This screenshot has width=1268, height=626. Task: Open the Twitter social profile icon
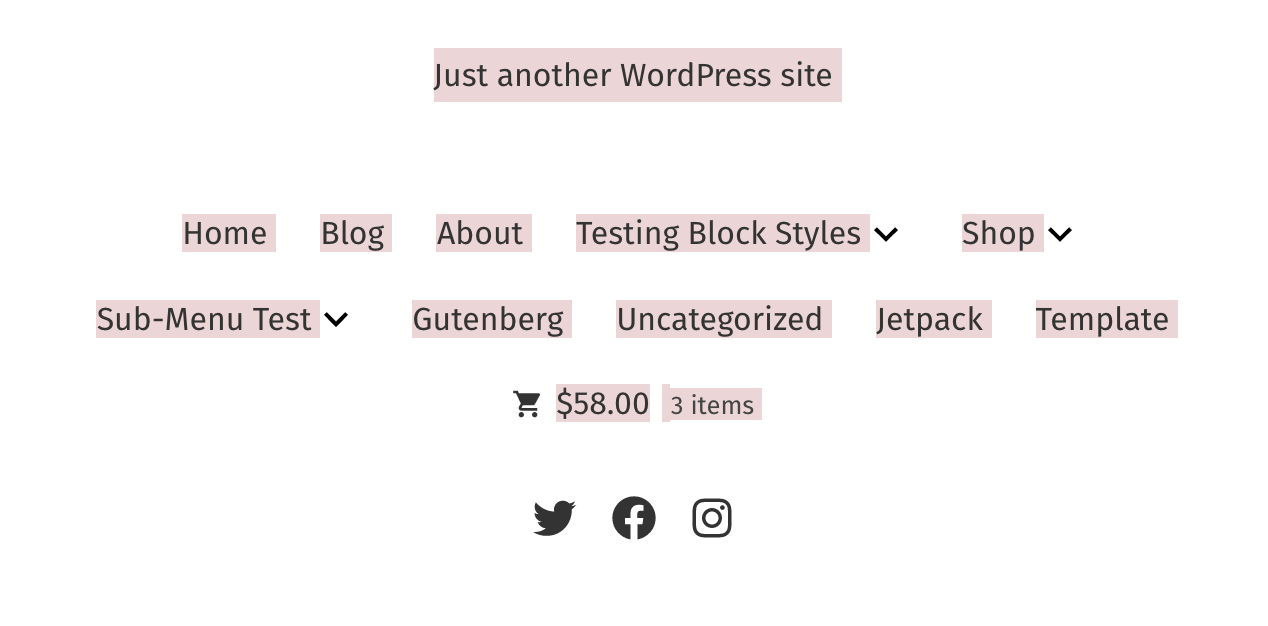coord(554,517)
